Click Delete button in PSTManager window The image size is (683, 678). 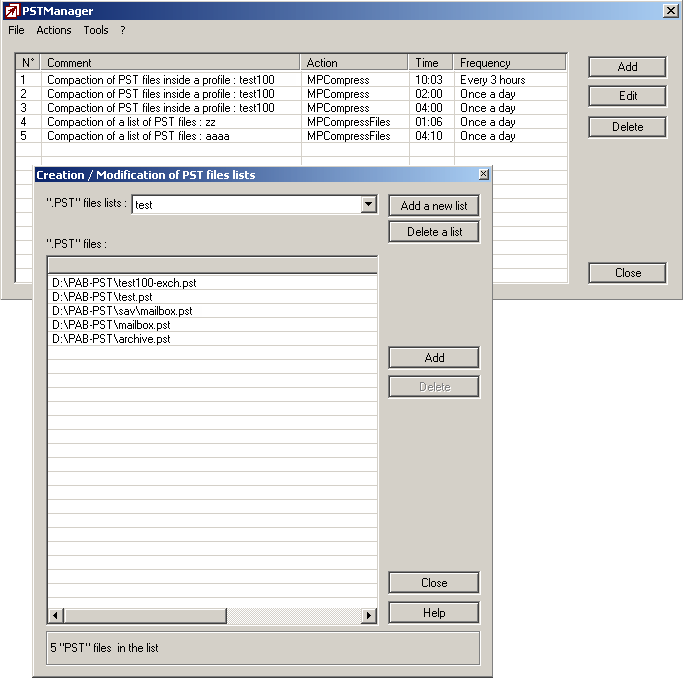click(627, 127)
